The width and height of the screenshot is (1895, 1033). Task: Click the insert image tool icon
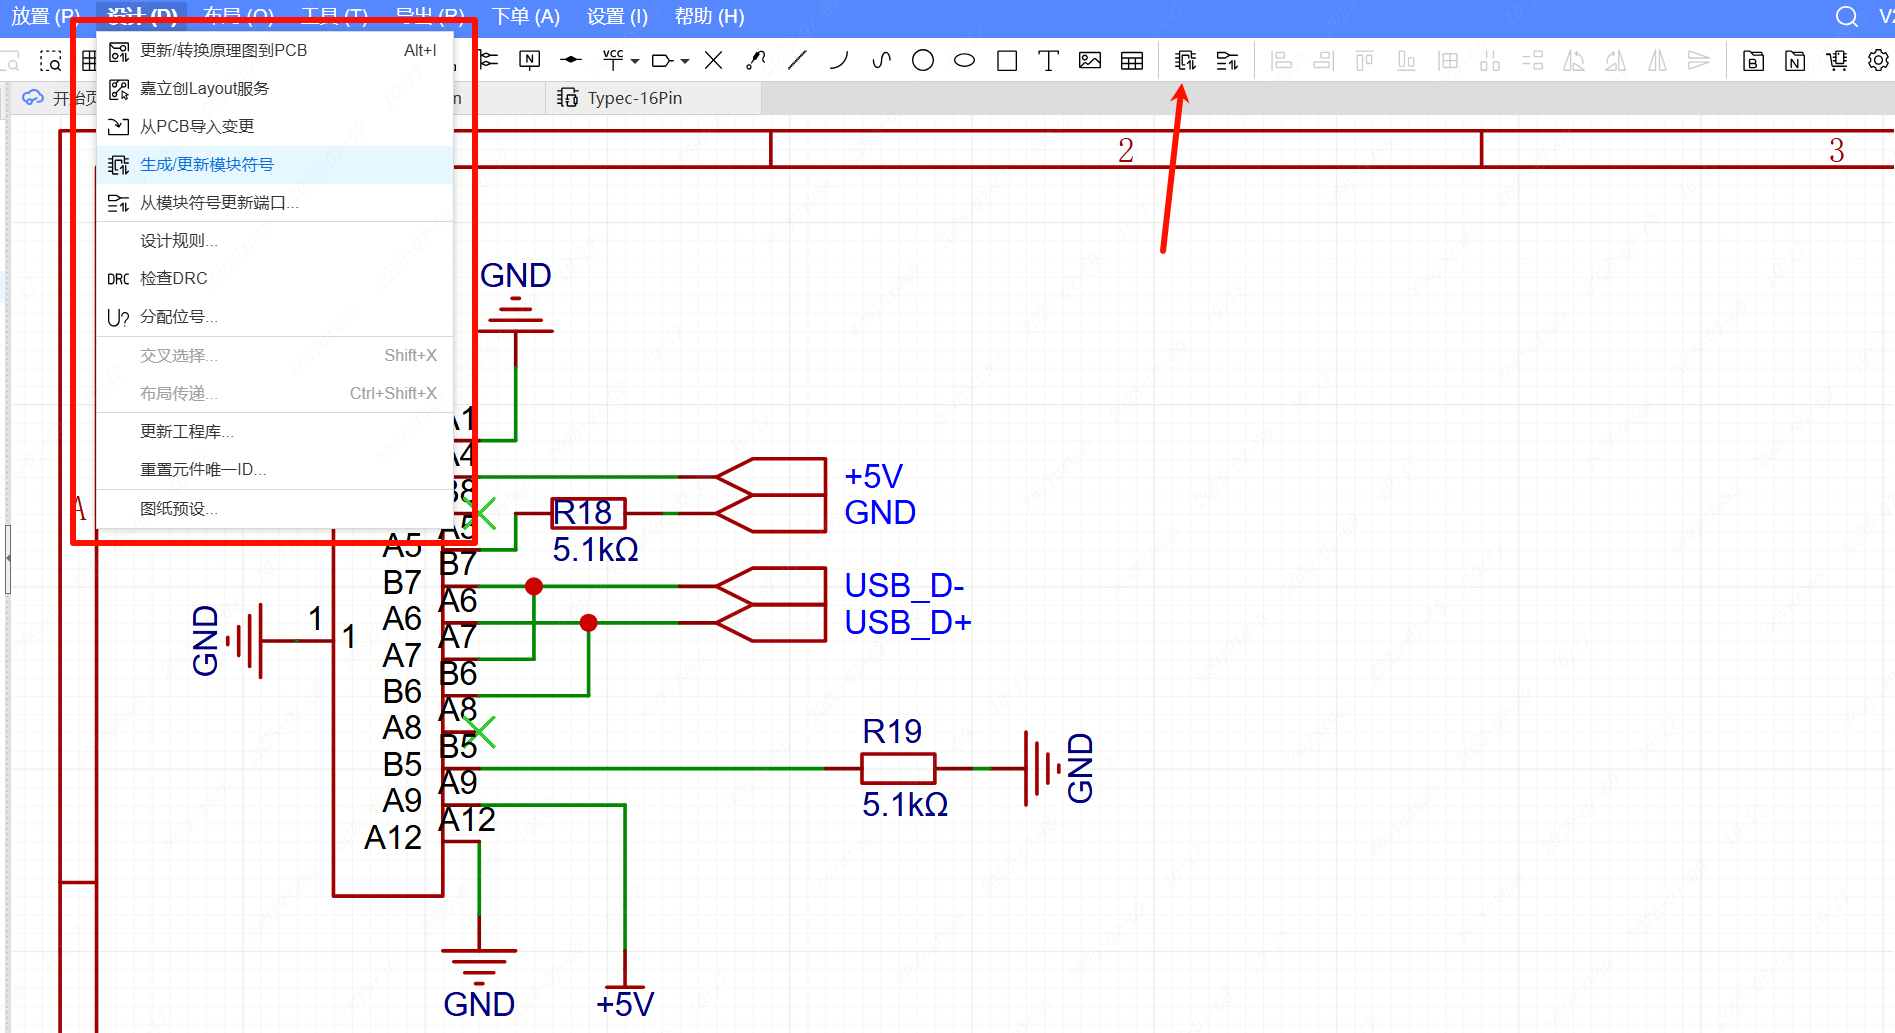pyautogui.click(x=1090, y=61)
